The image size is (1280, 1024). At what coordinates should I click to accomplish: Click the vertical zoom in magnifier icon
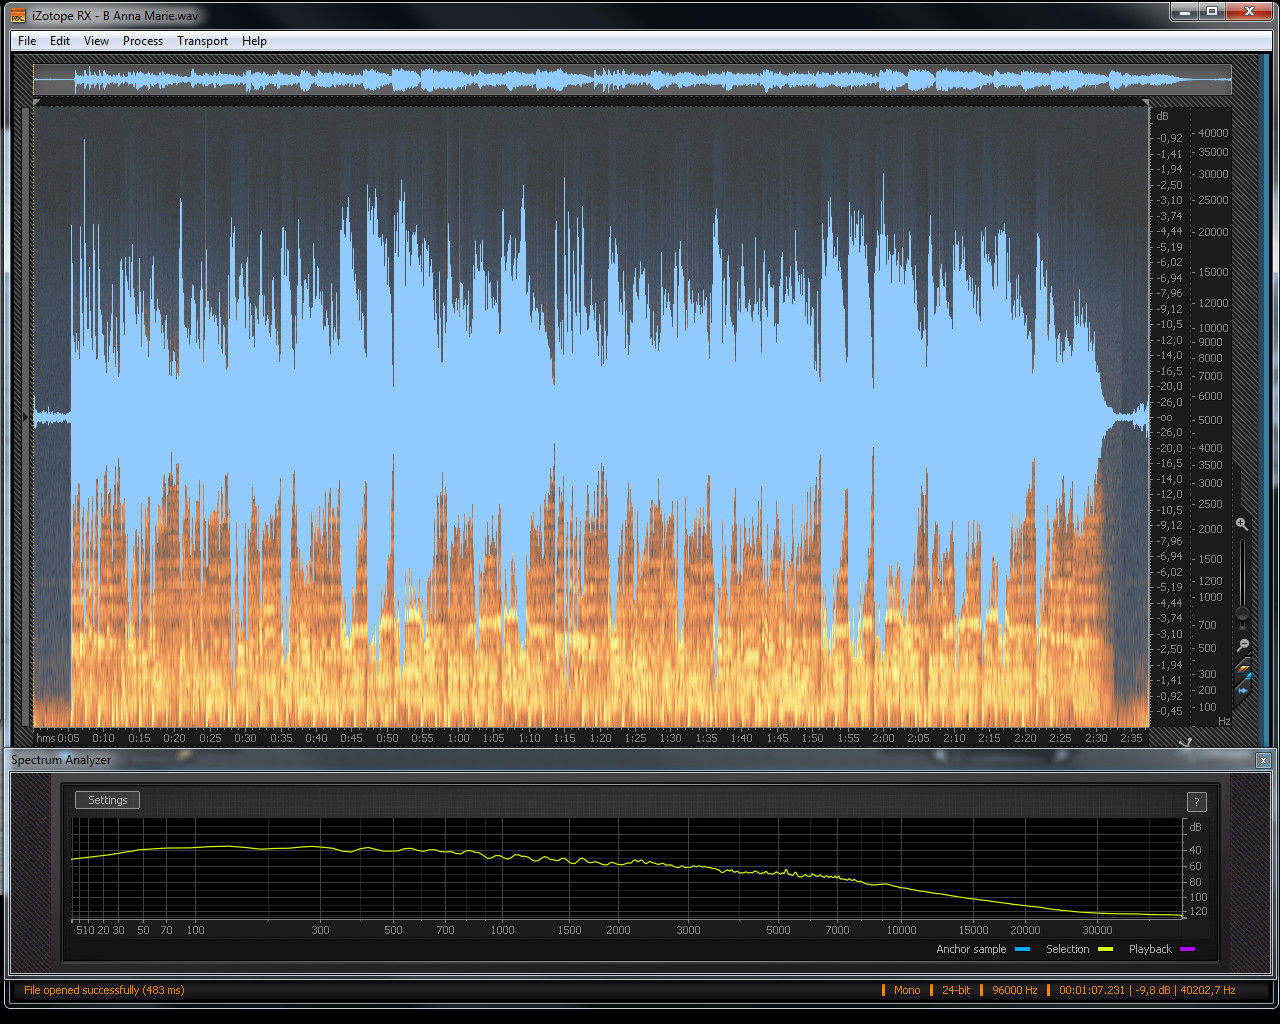1242,524
